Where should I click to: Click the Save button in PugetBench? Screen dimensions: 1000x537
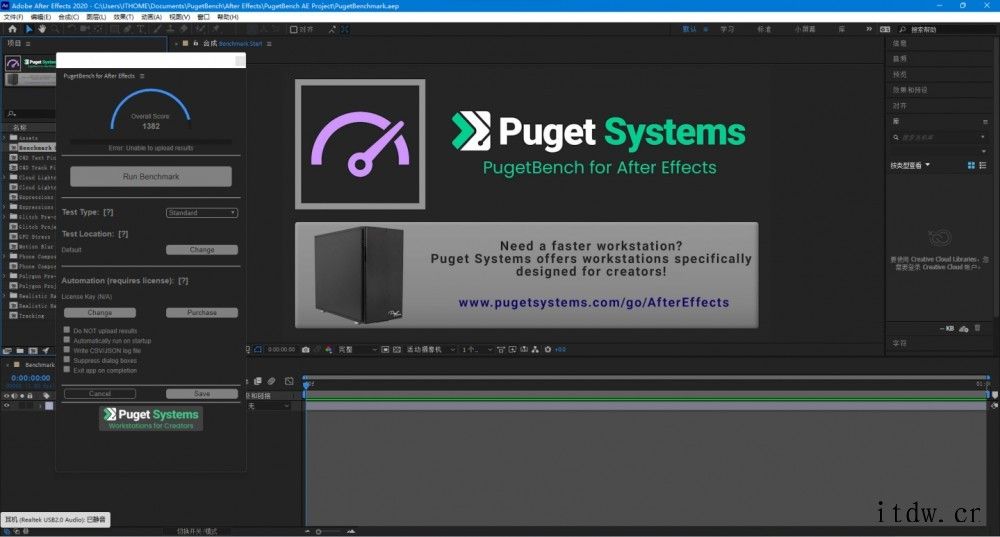(x=202, y=394)
